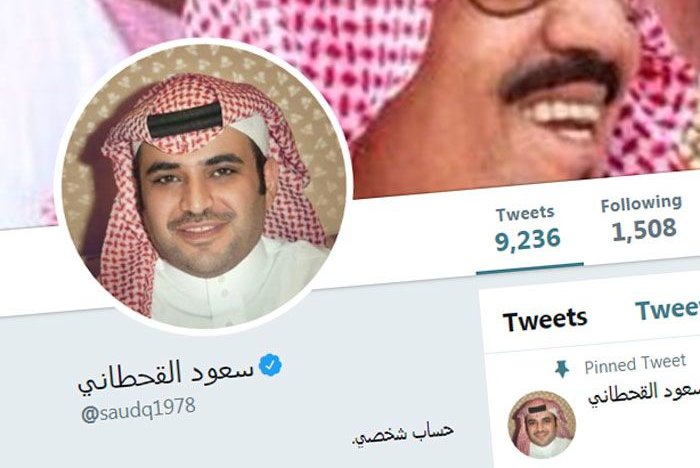Switch to the bold Tweets timeline tab

545,320
